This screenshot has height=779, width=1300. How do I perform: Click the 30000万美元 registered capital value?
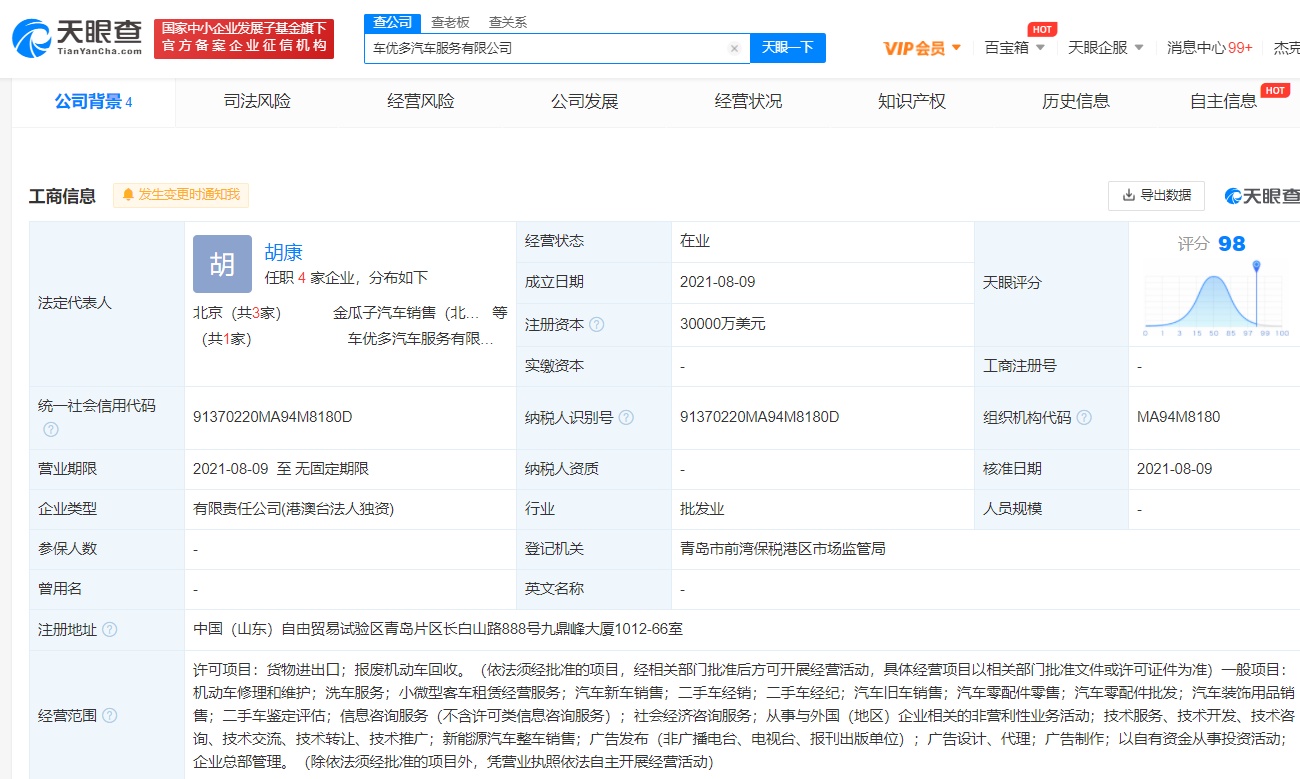click(x=723, y=325)
